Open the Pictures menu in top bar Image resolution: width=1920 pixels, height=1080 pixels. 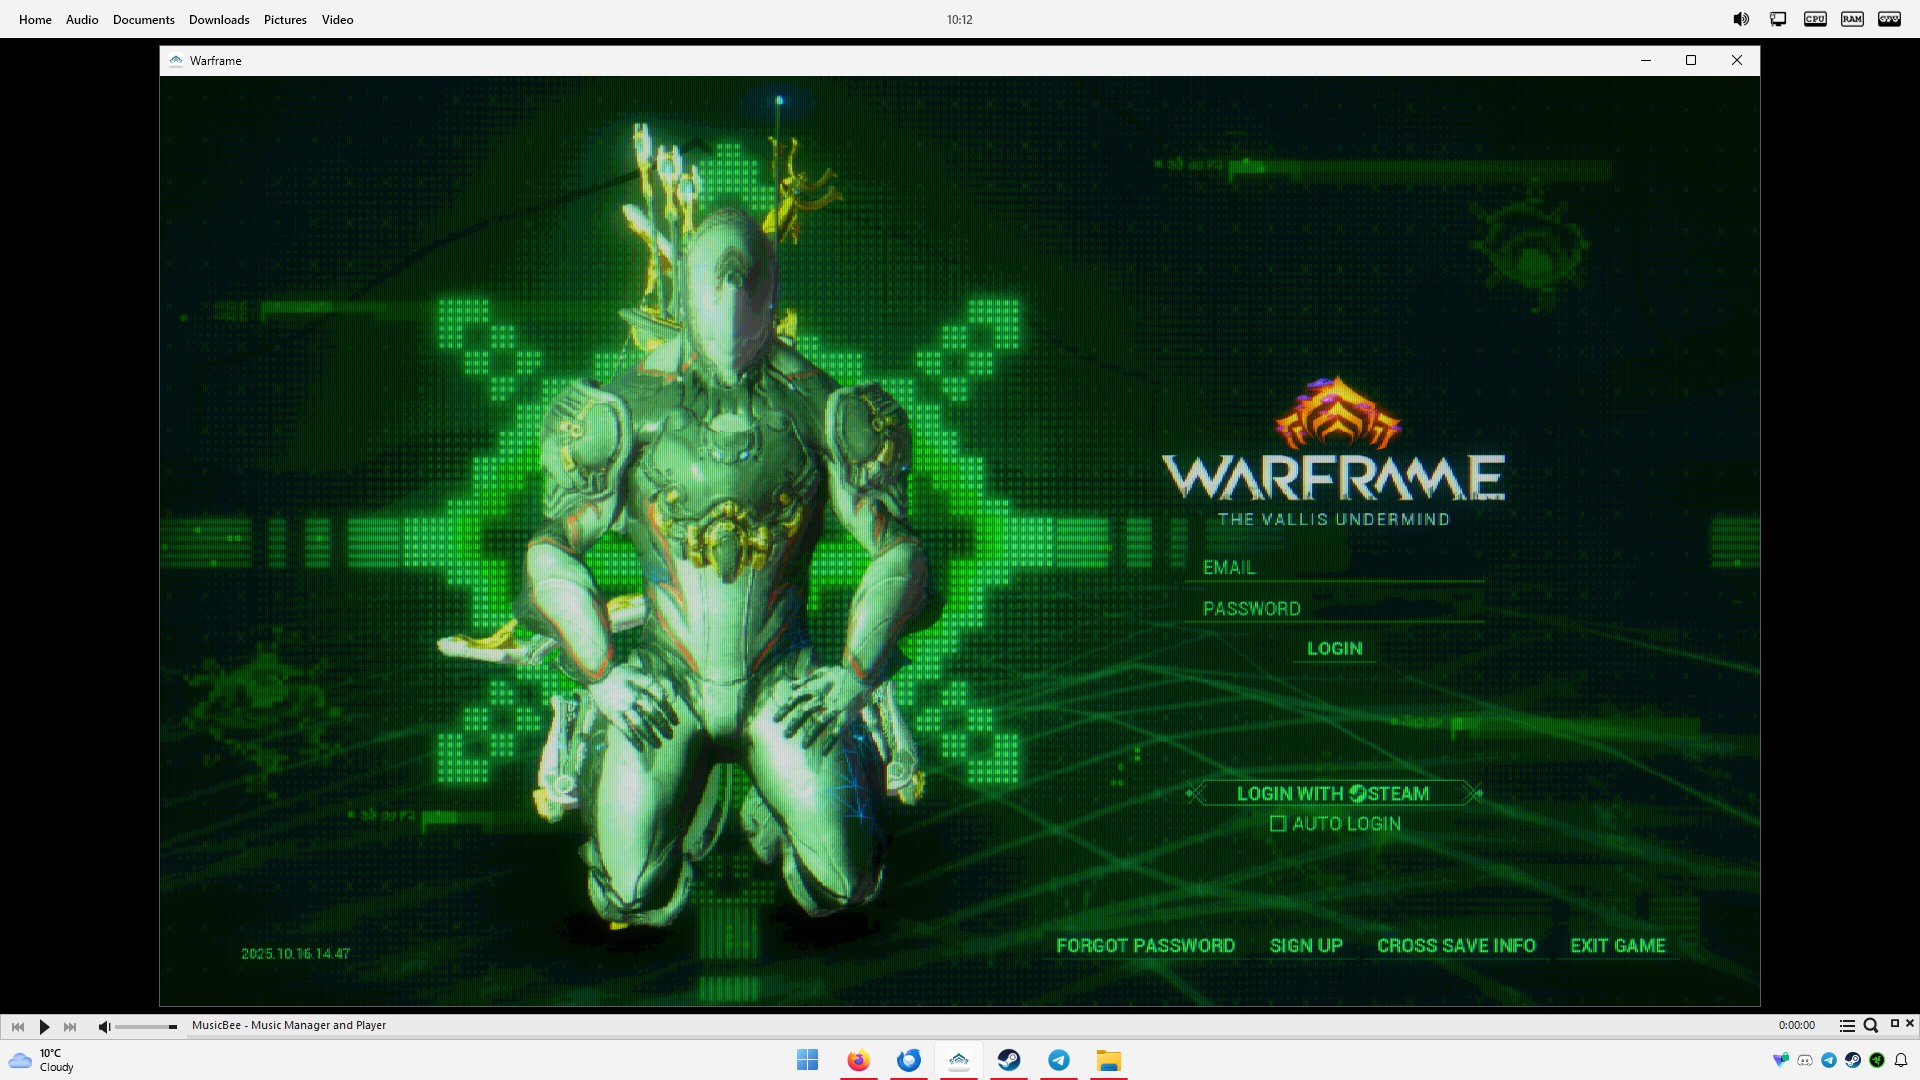coord(285,20)
